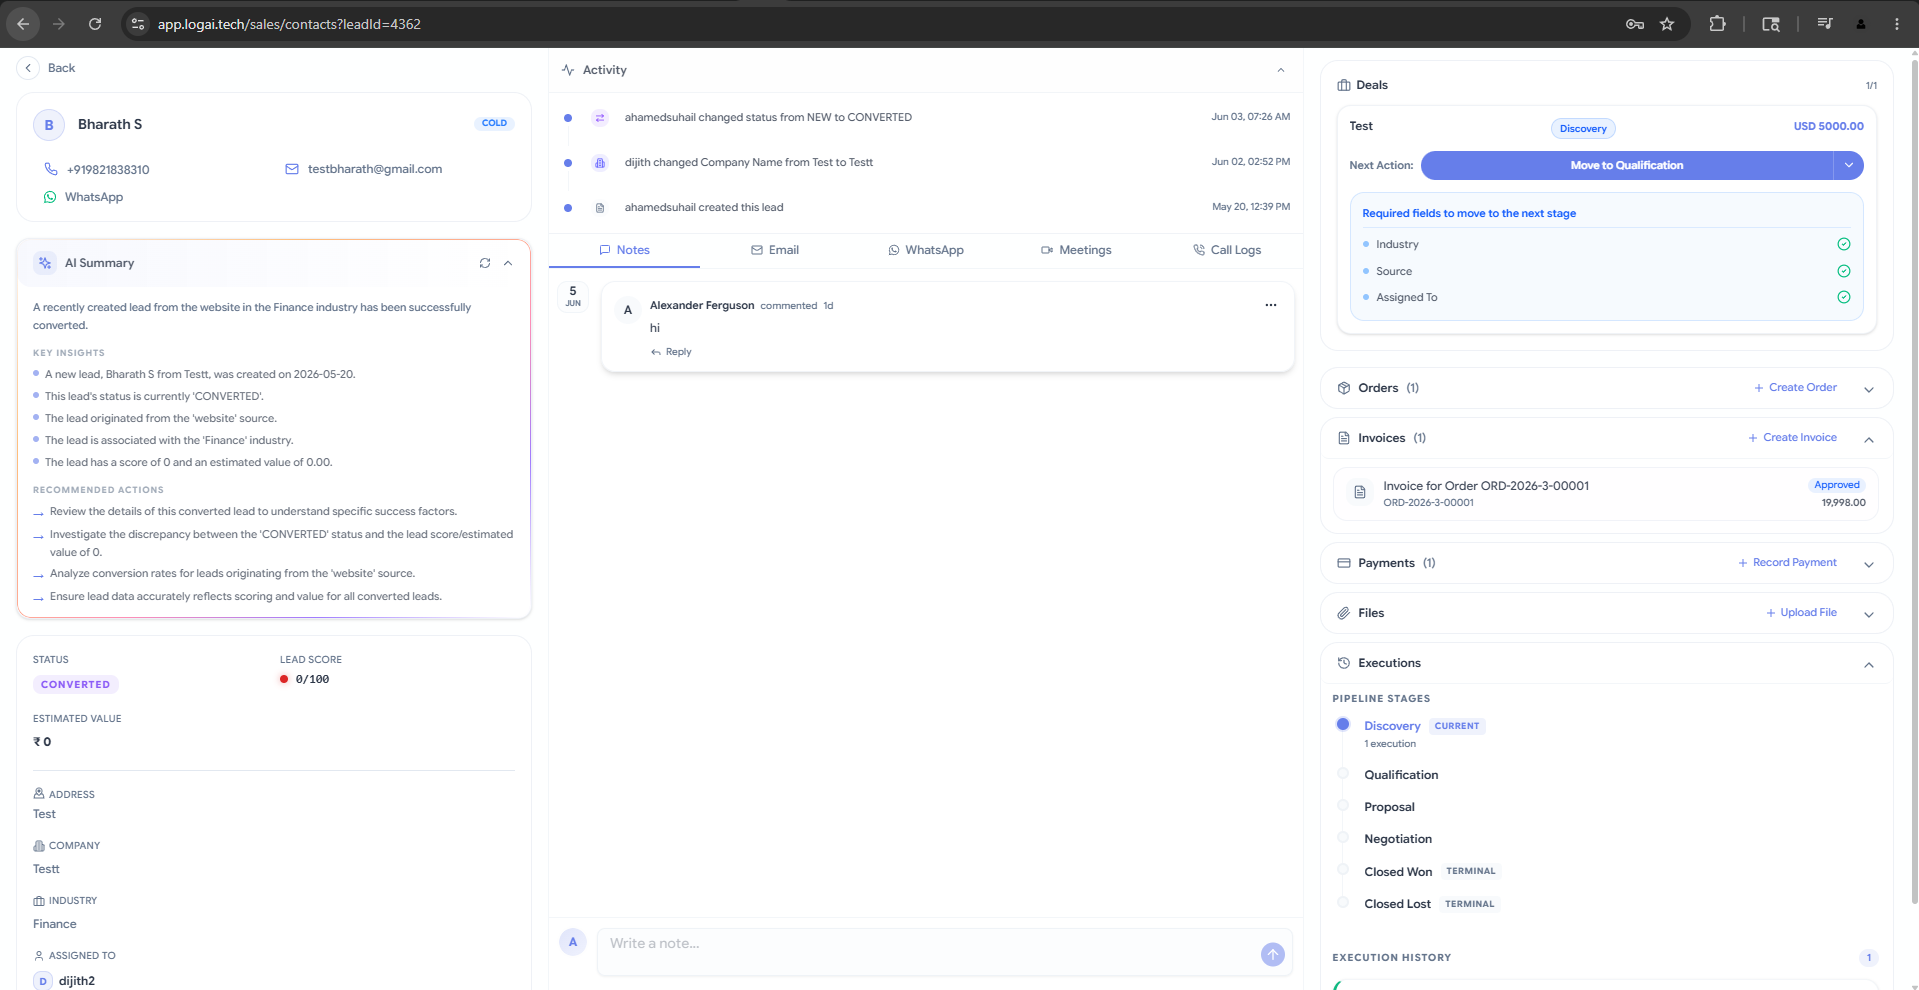Click the Industry required-field checkmark
The height and width of the screenshot is (990, 1919).
click(x=1844, y=244)
